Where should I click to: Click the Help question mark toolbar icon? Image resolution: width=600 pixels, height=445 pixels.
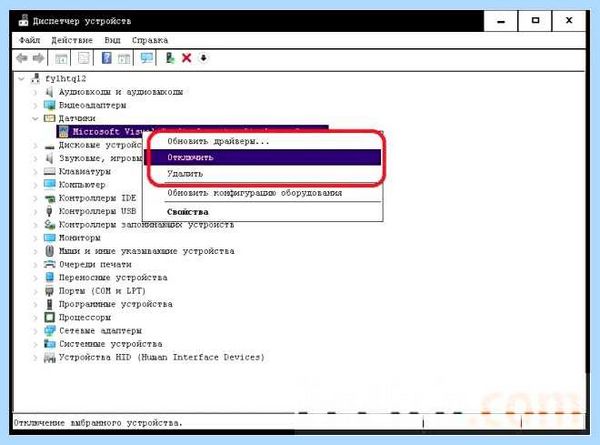(106, 58)
